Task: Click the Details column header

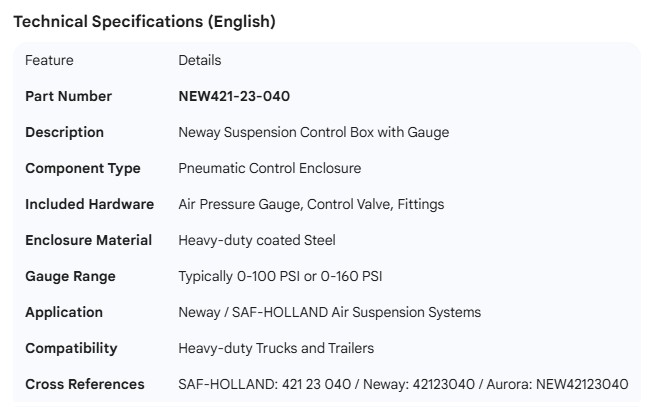Action: [199, 60]
